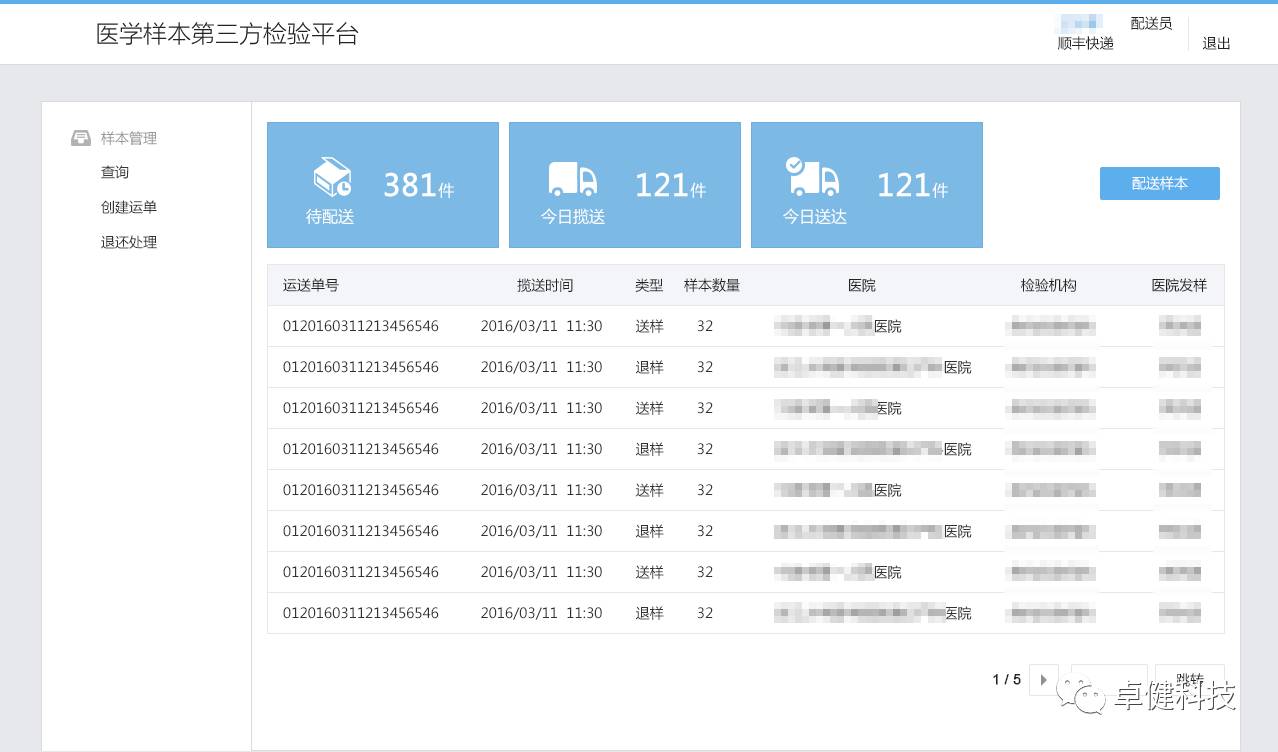
Task: Click the today's pickup truck icon
Action: point(573,179)
